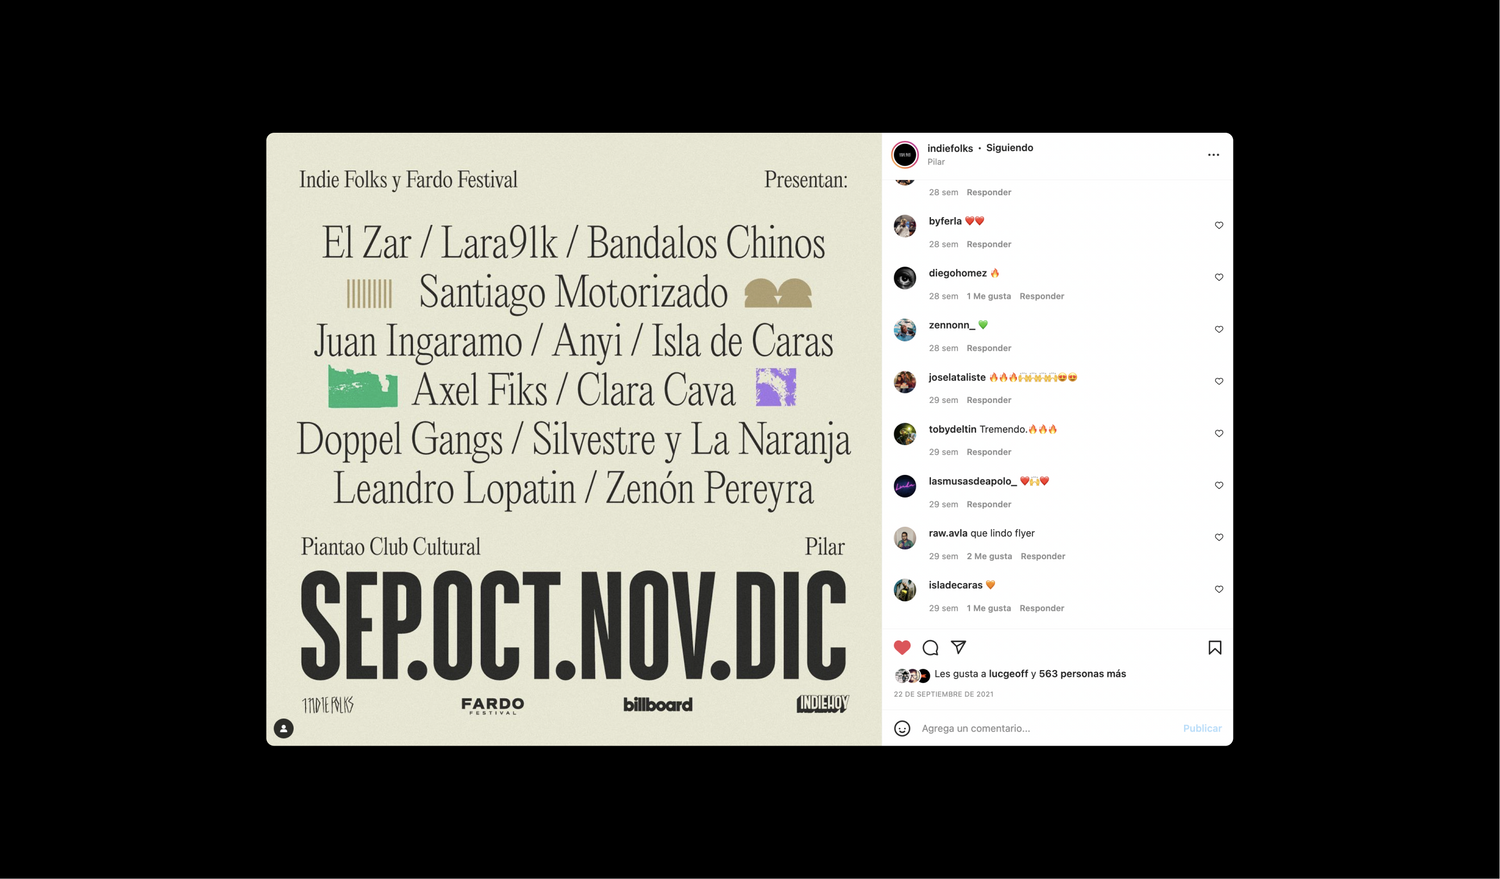Image resolution: width=1500 pixels, height=879 pixels.
Task: Open the comment bubble icon
Action: tap(930, 647)
